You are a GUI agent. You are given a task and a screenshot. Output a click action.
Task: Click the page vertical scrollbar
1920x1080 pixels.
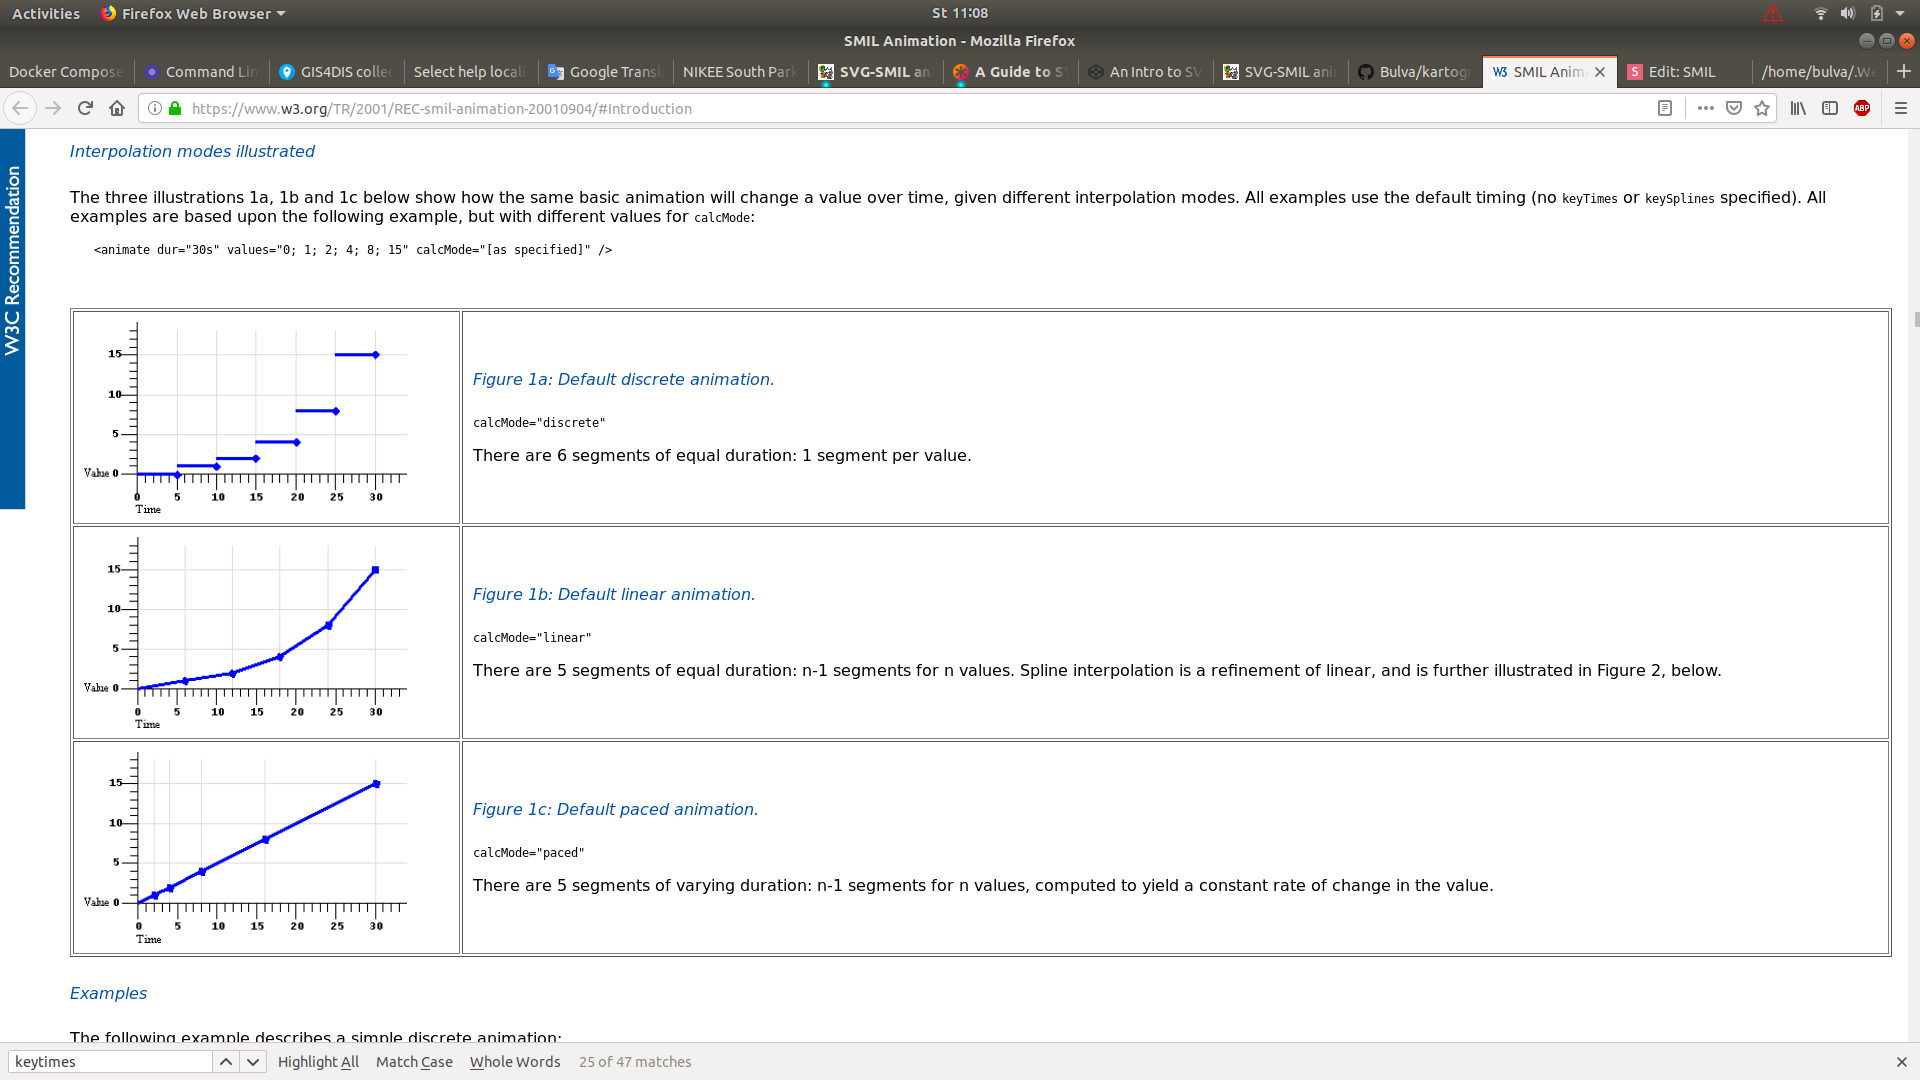[1916, 320]
